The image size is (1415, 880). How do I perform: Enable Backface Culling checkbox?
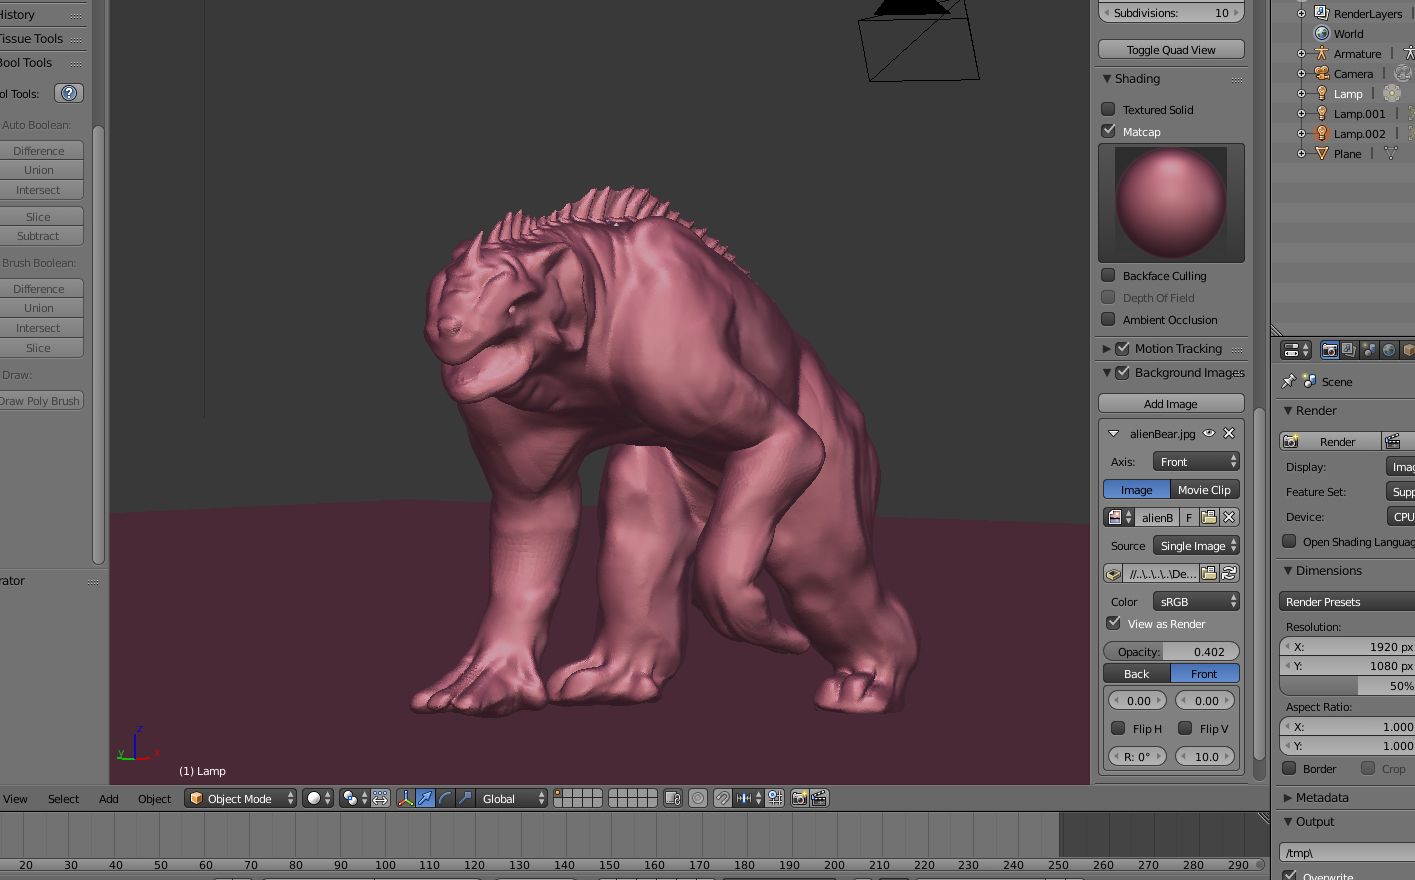(x=1108, y=275)
